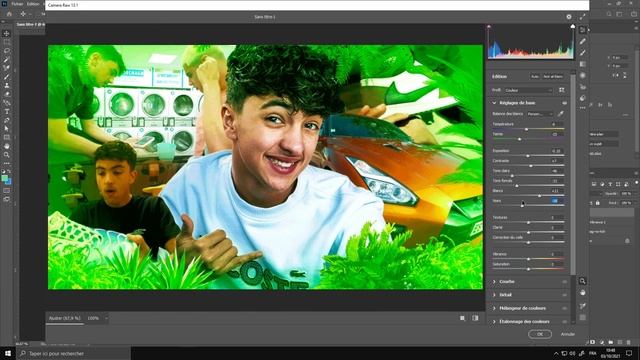Expand the Étalonnage des couleurs section
Image resolution: width=640 pixels, height=360 pixels.
[494, 322]
